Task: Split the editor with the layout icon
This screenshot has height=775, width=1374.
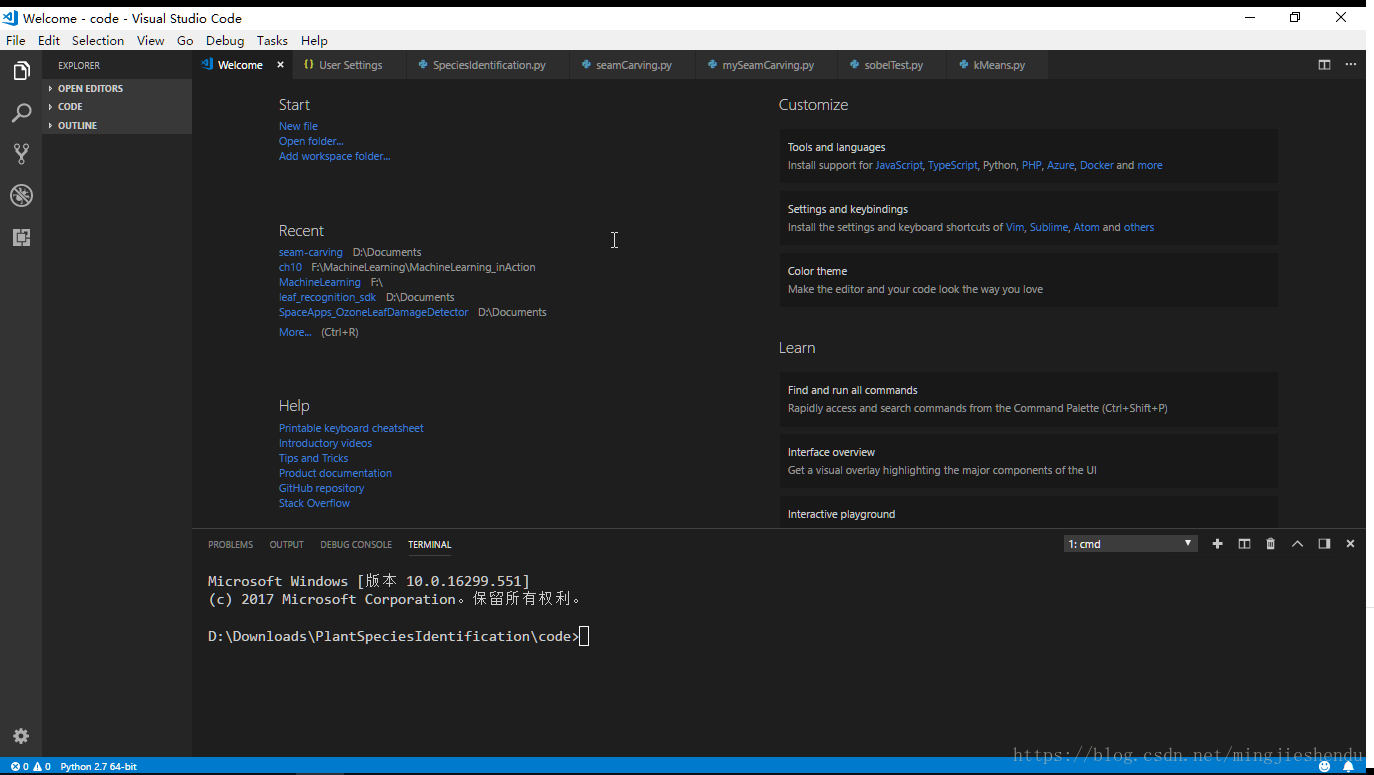Action: (x=1324, y=65)
